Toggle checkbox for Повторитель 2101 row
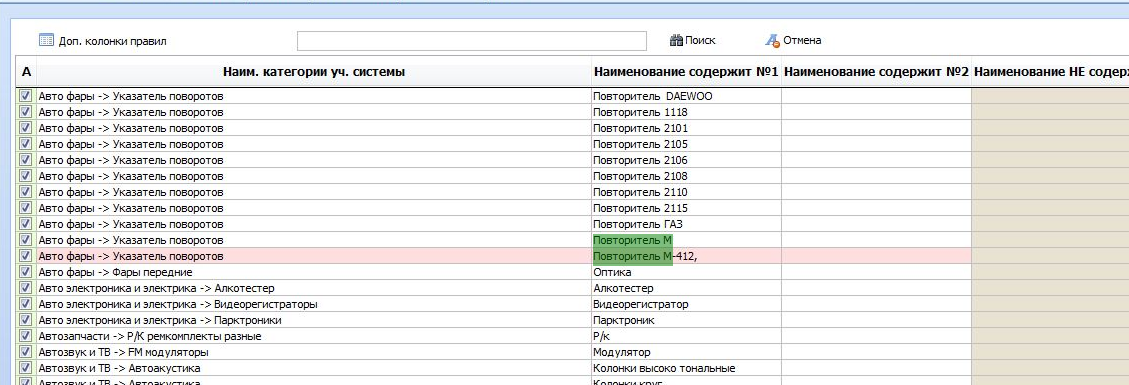This screenshot has height=385, width=1129. [25, 128]
